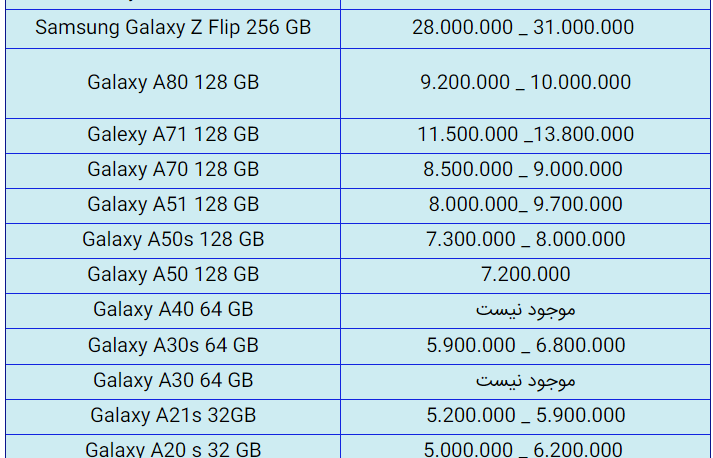The width and height of the screenshot is (713, 458).
Task: Click the 8.000.000_ 9.700.000 price cell
Action: click(x=525, y=205)
